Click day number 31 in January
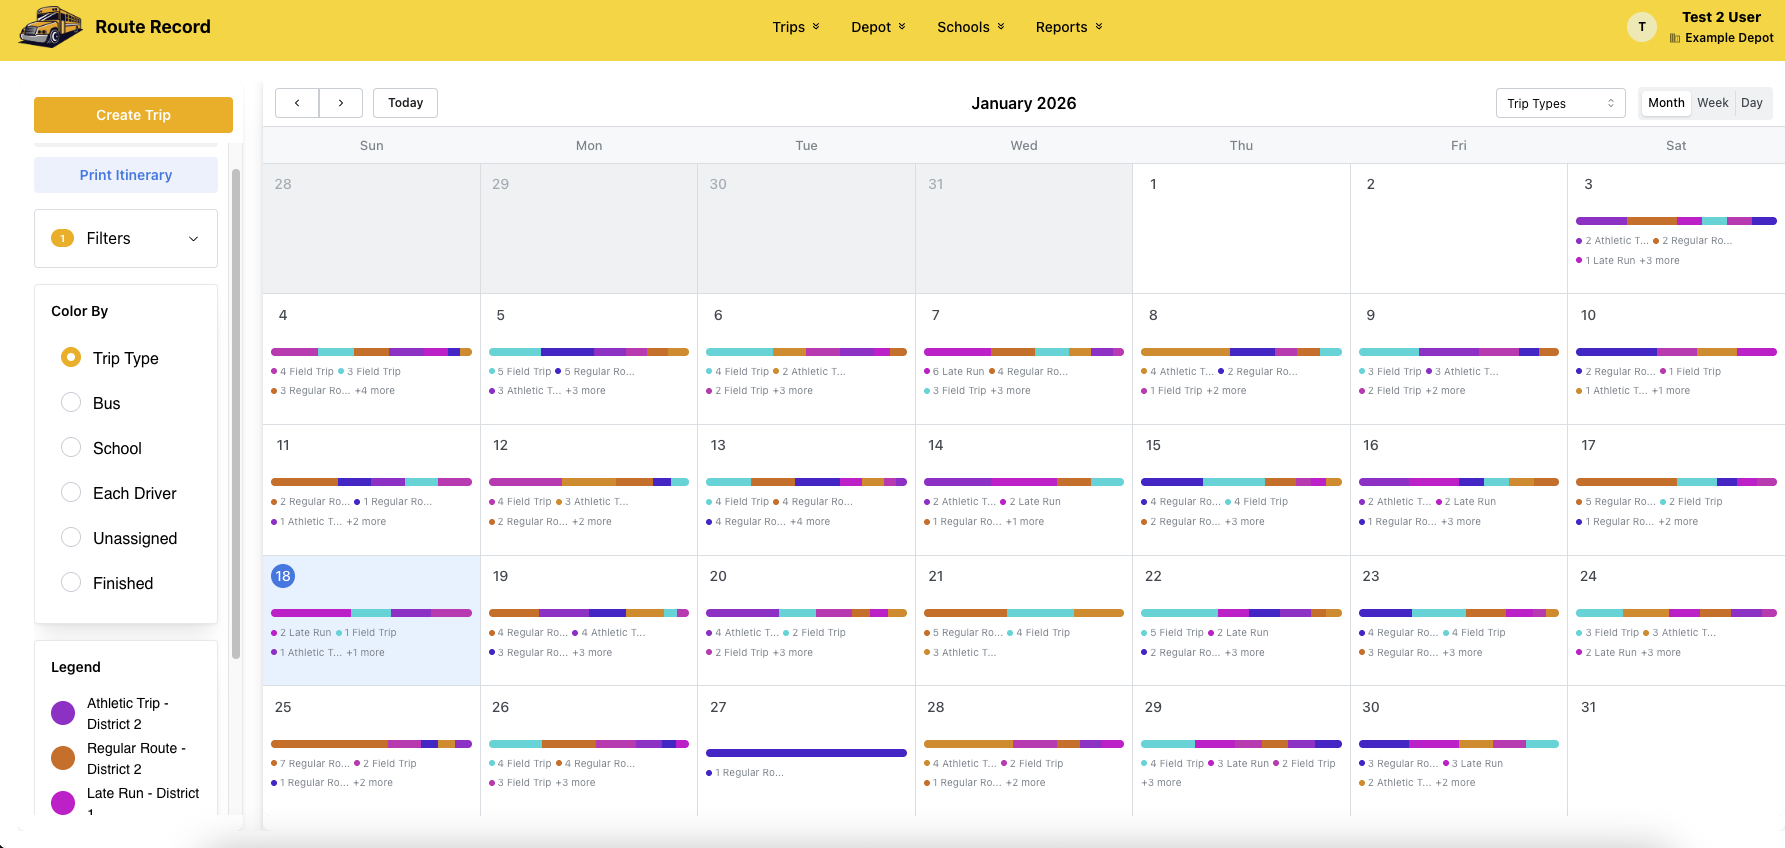1785x848 pixels. click(1588, 707)
